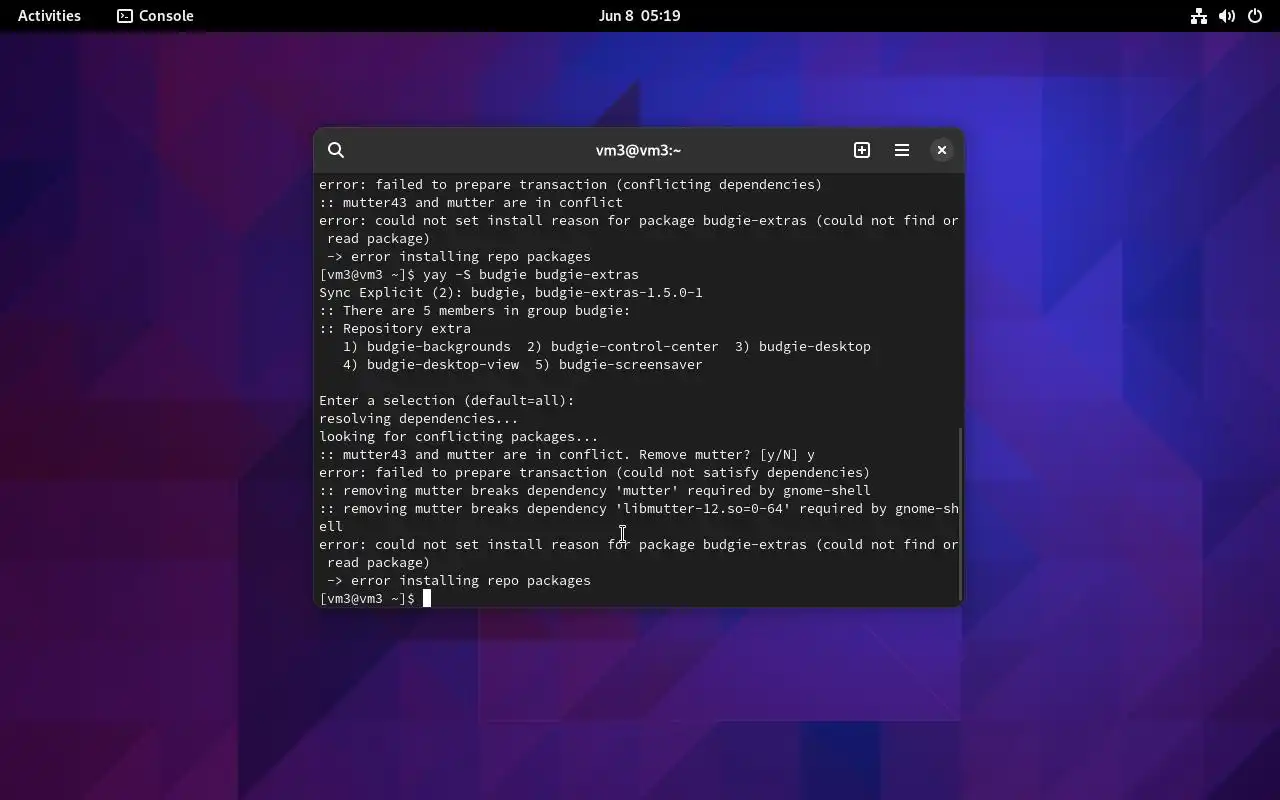Click the final shell prompt with the cursor
Viewport: 1280px width, 800px height.
pyautogui.click(x=375, y=598)
